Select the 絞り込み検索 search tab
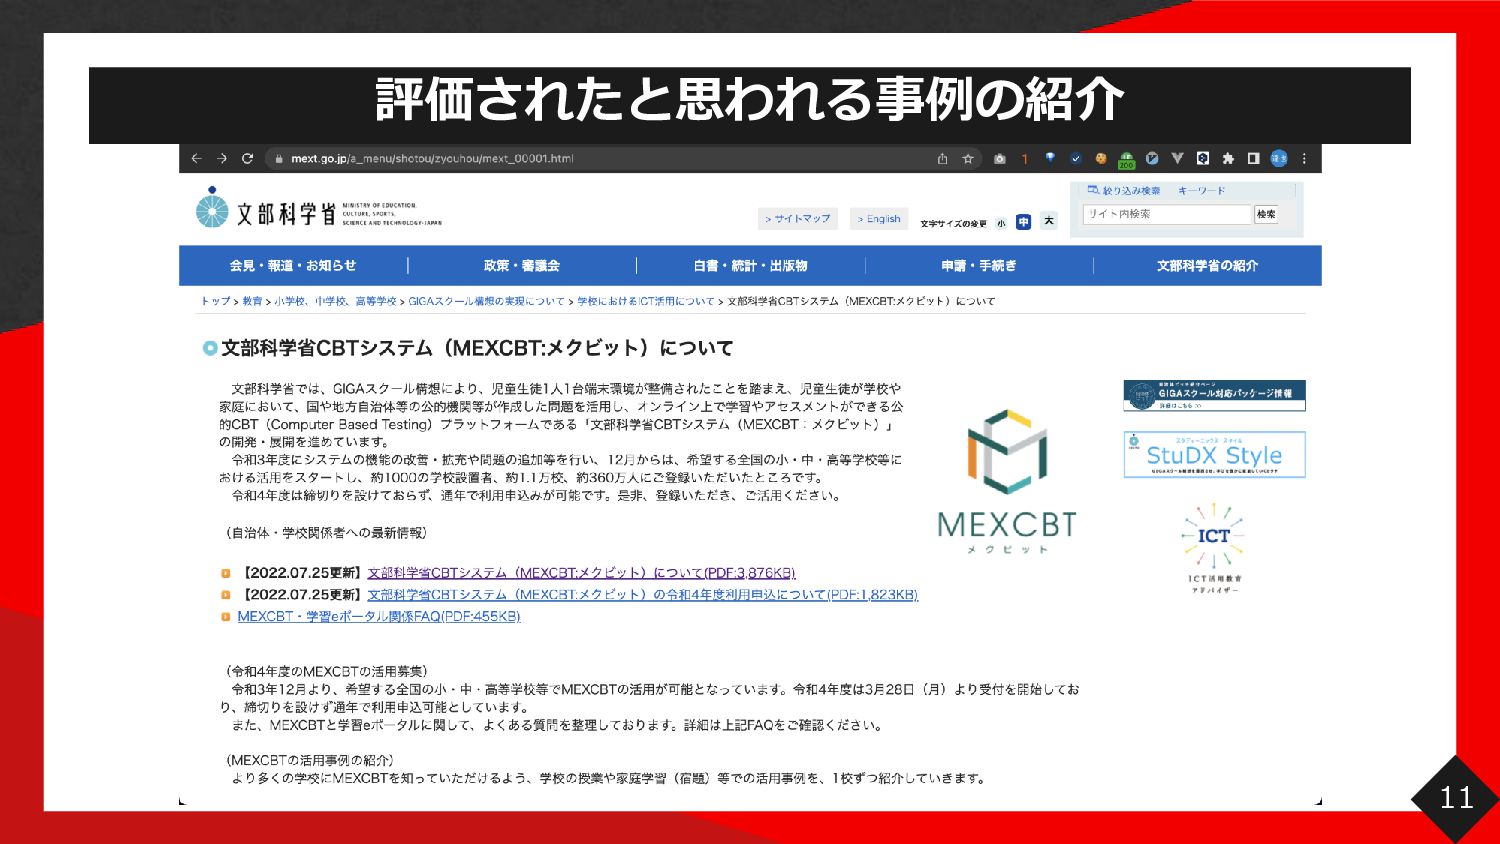 pos(1123,190)
